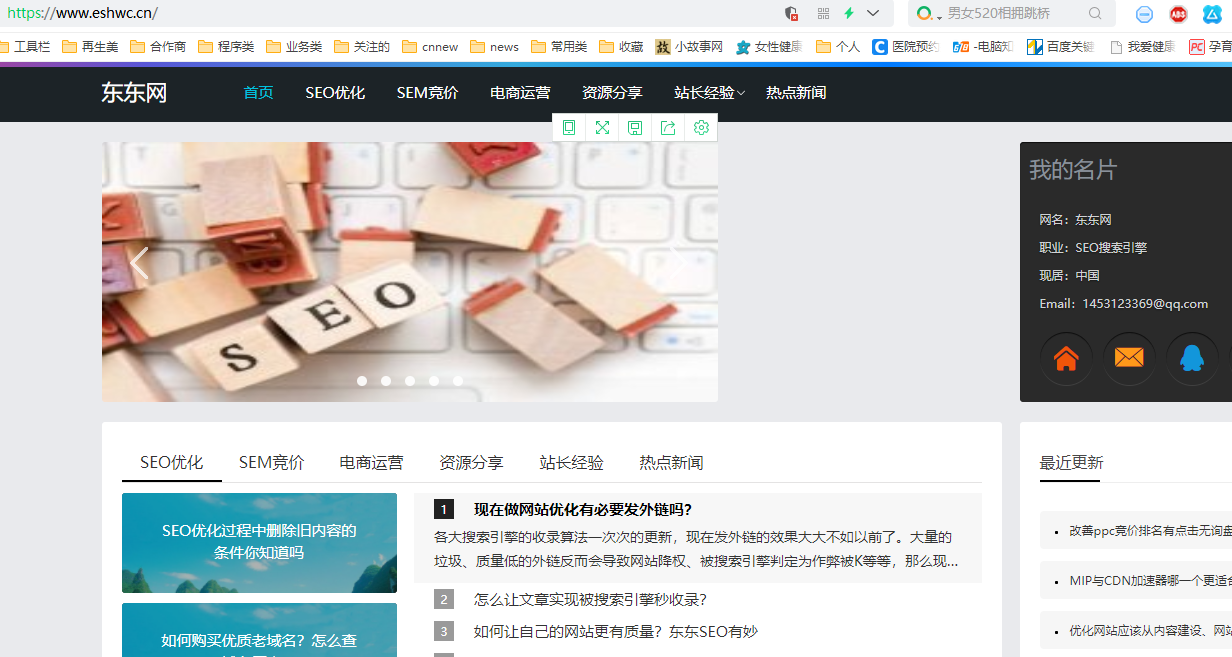This screenshot has height=657, width=1232.
Task: Click the share arrow icon in floating toolbar
Action: click(x=668, y=128)
